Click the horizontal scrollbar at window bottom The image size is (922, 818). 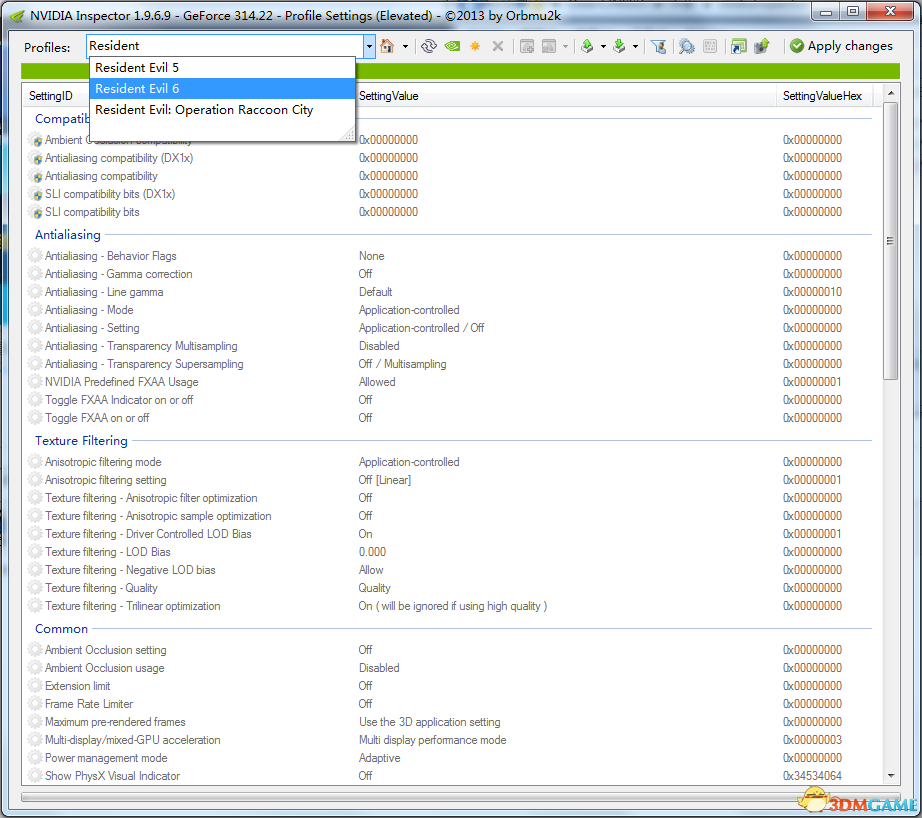[x=460, y=797]
